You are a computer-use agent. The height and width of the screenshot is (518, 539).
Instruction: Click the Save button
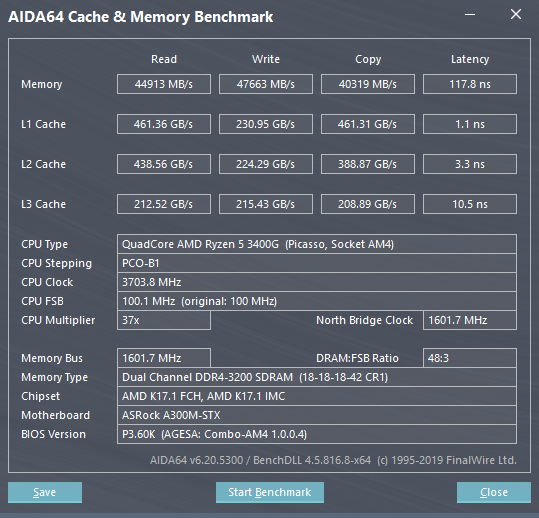tap(45, 492)
